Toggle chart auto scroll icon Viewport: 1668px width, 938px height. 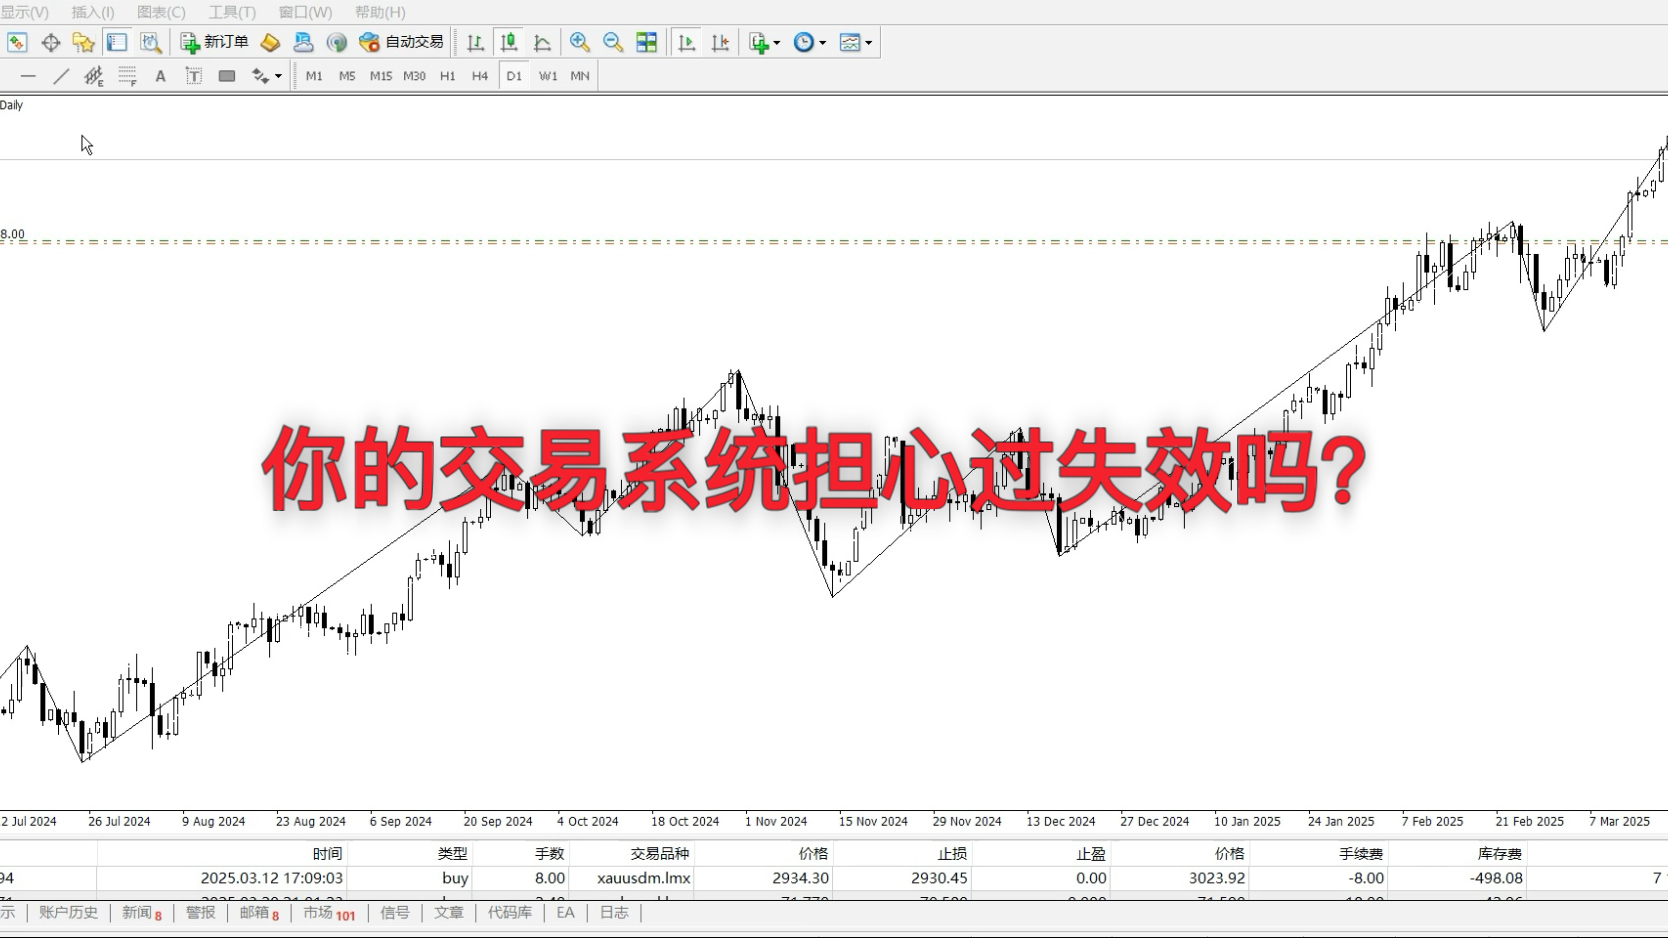click(x=686, y=42)
